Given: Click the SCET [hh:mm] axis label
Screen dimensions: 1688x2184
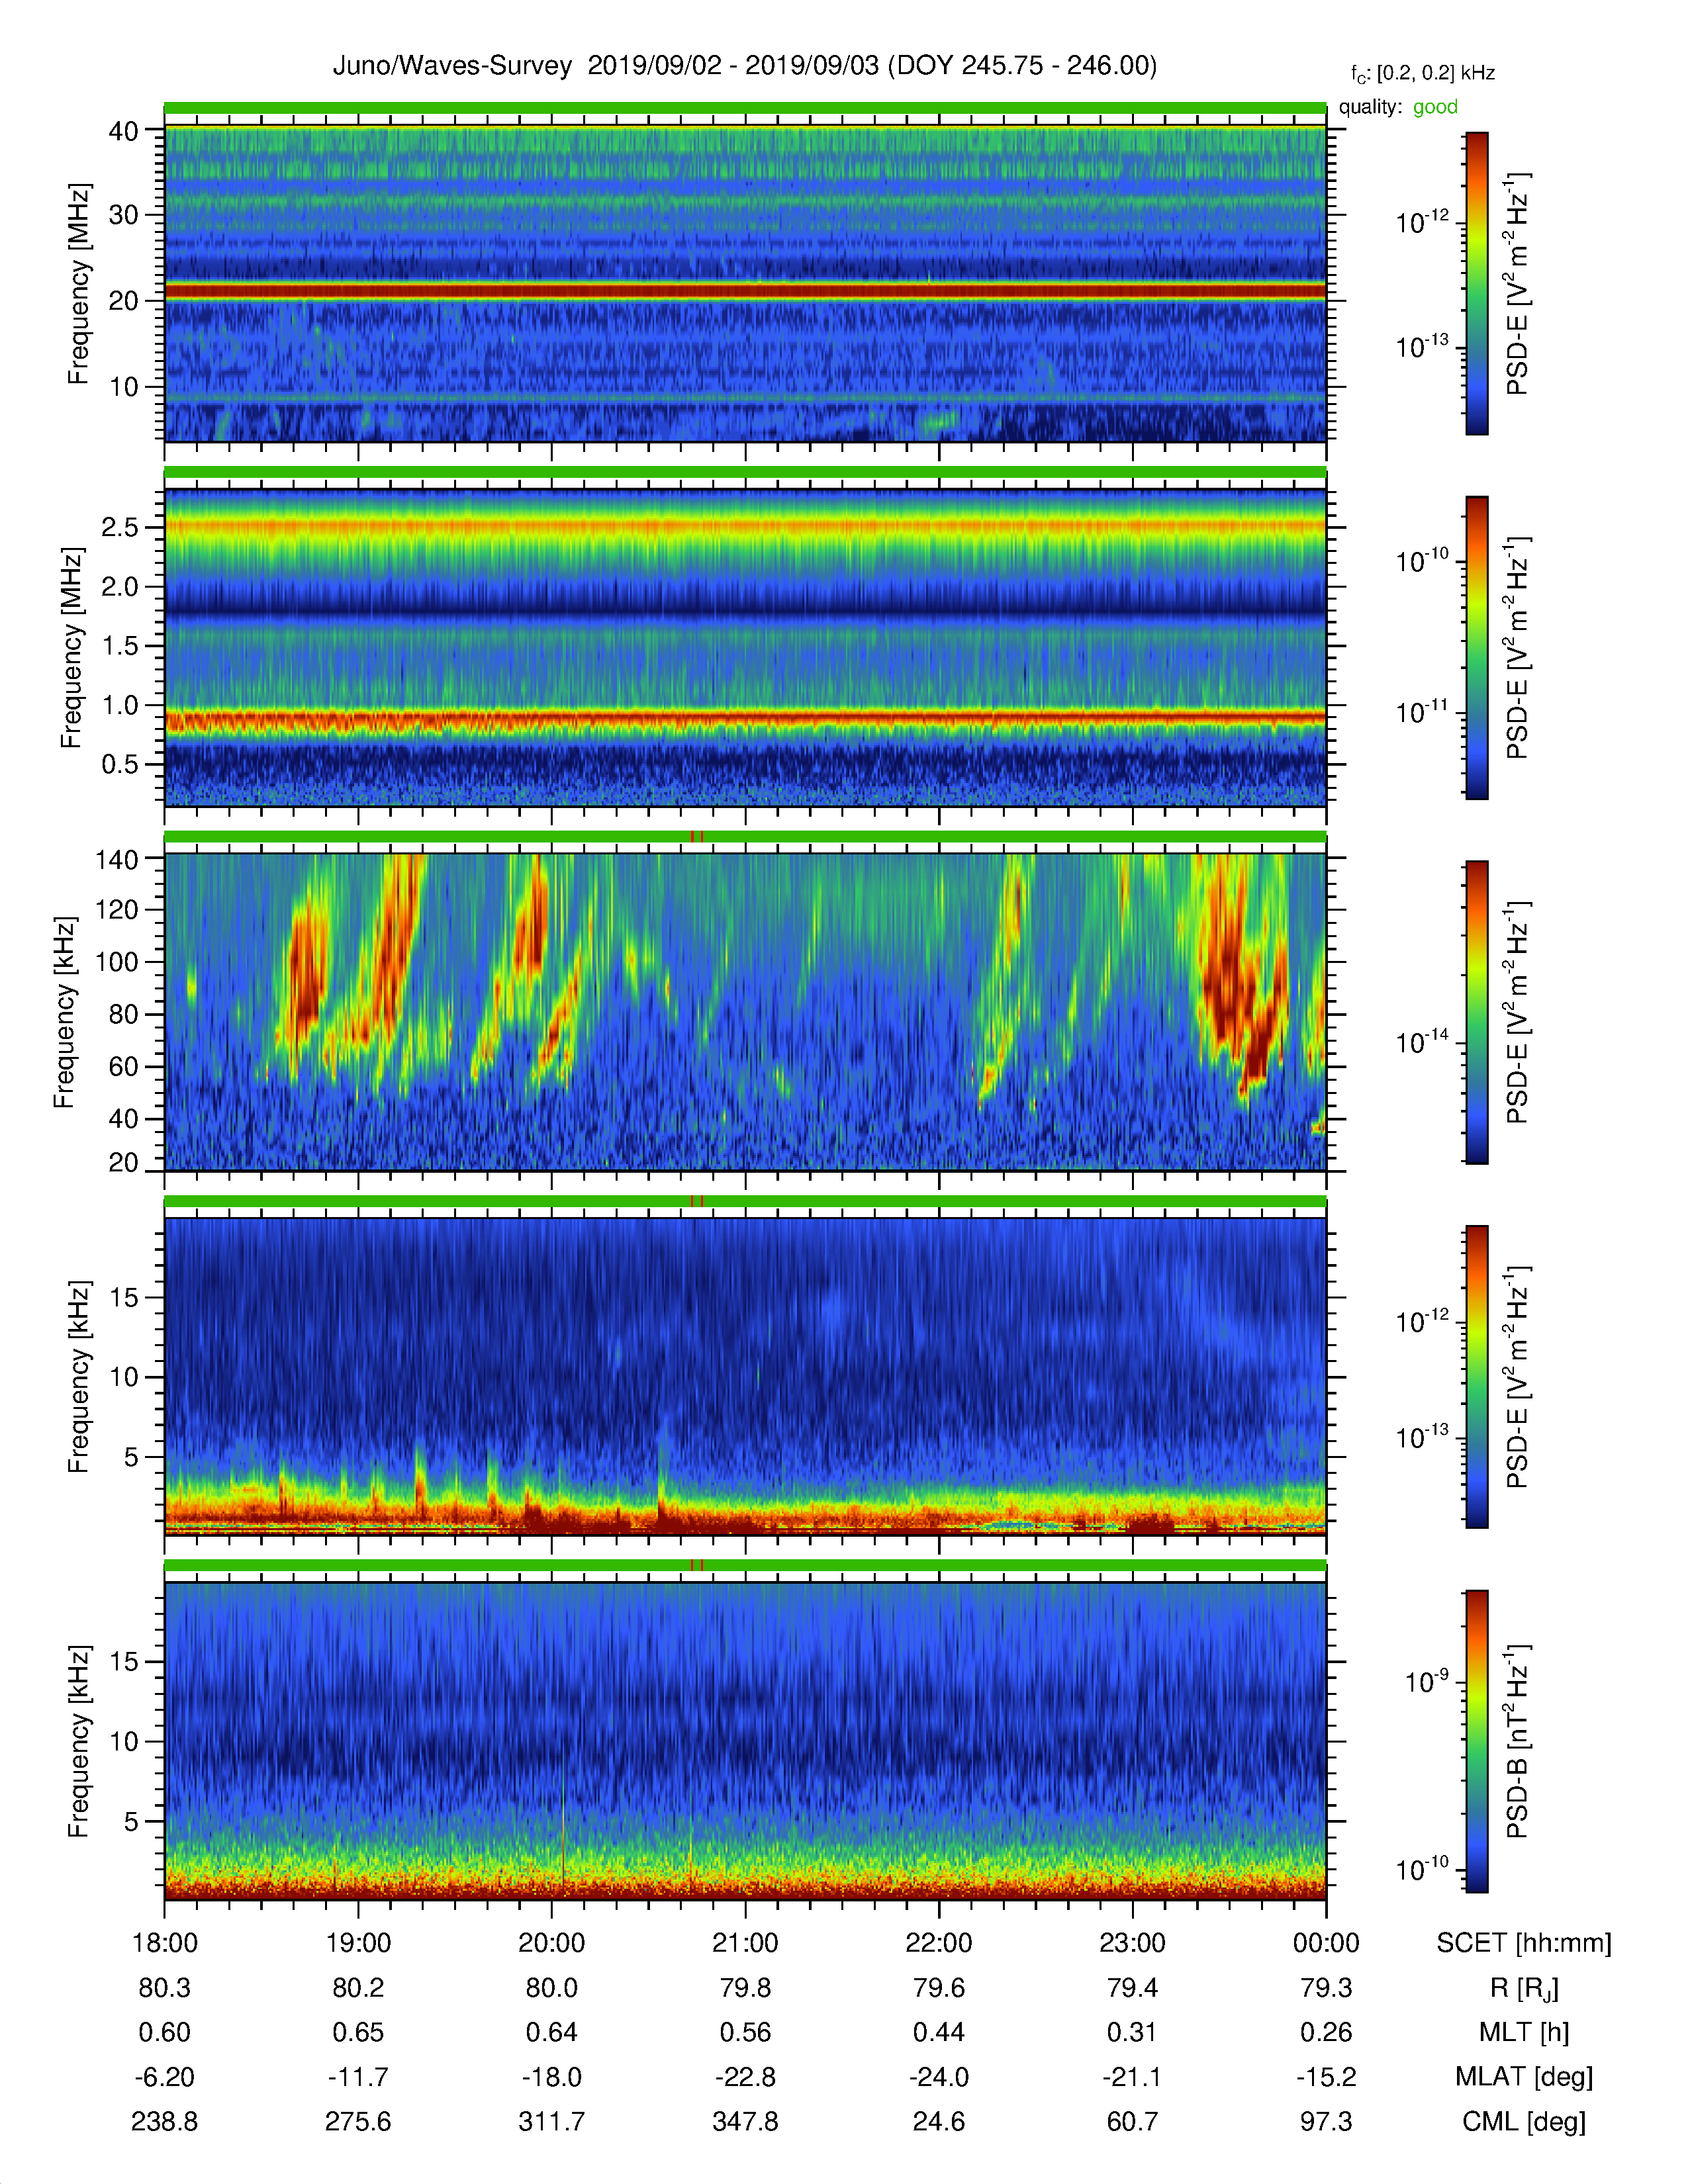Looking at the screenshot, I should [x=1524, y=1943].
